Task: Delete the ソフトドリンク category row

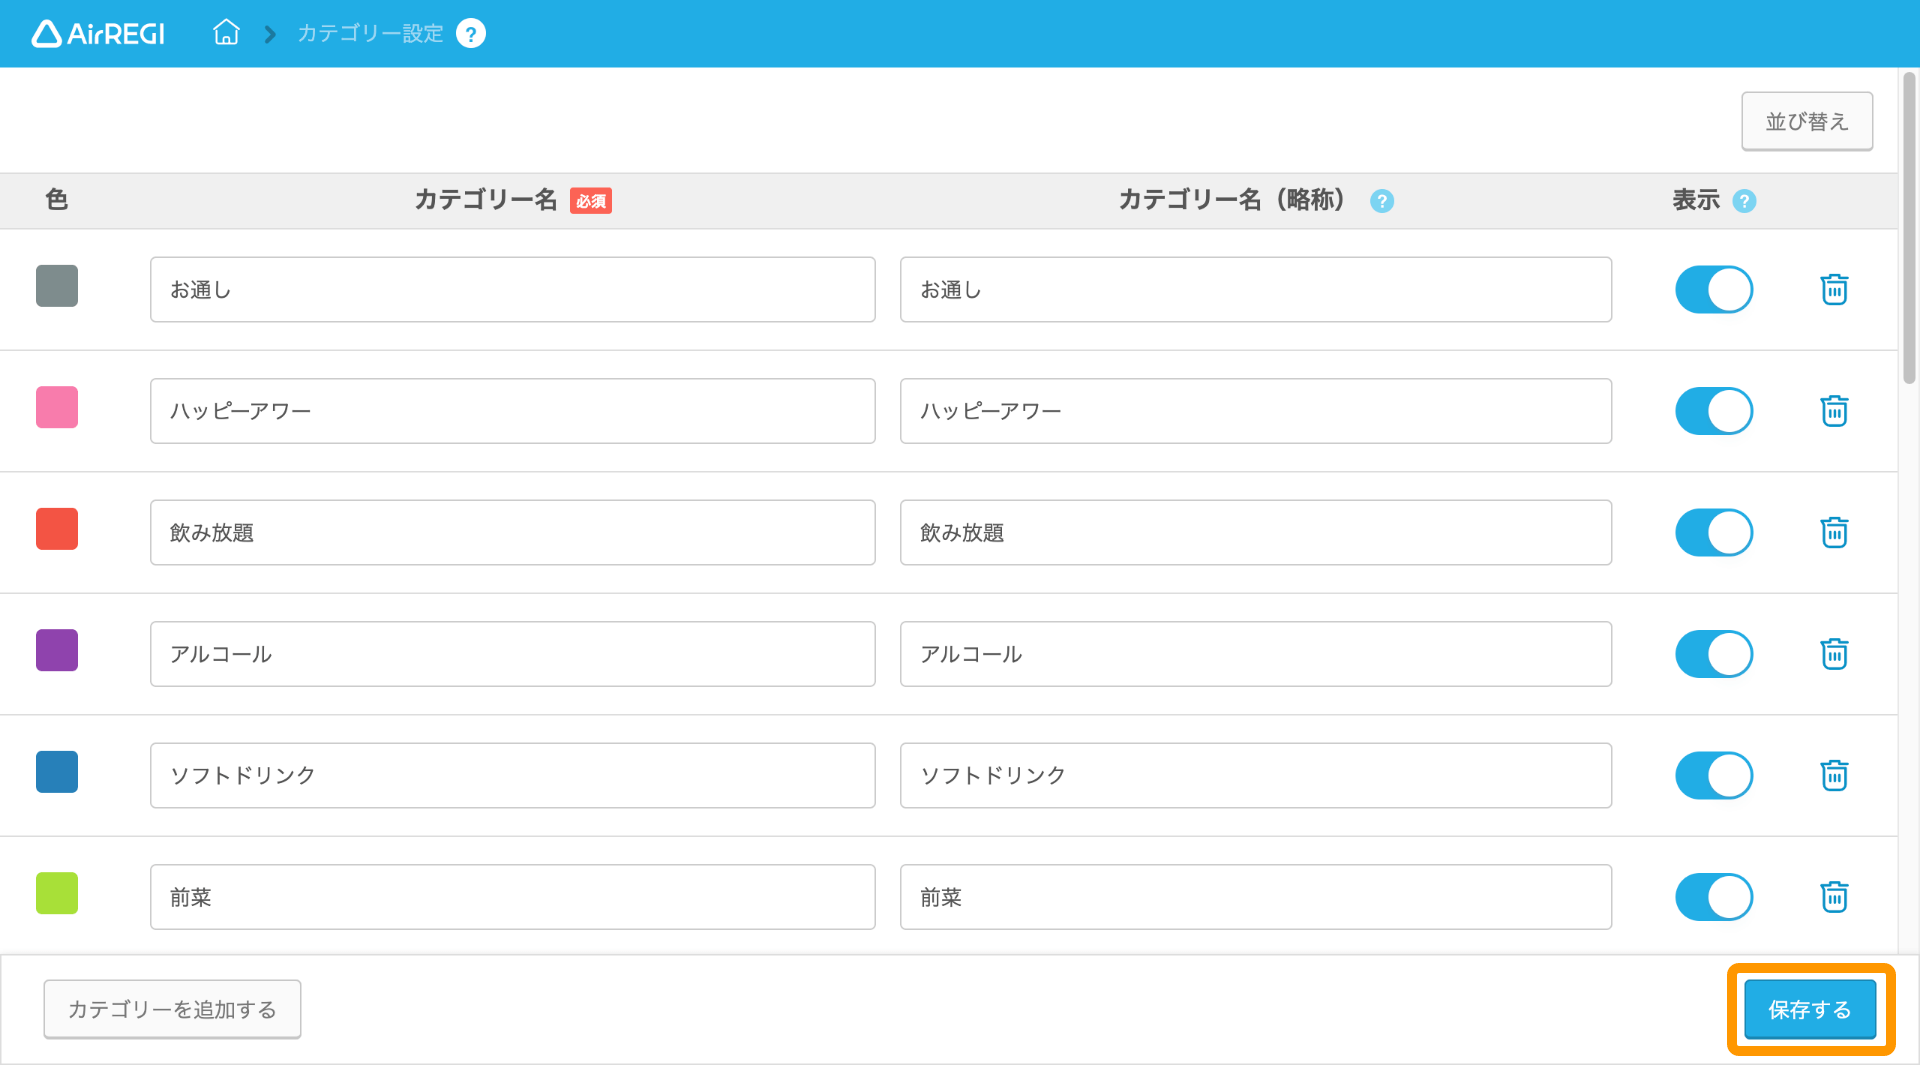Action: coord(1834,775)
